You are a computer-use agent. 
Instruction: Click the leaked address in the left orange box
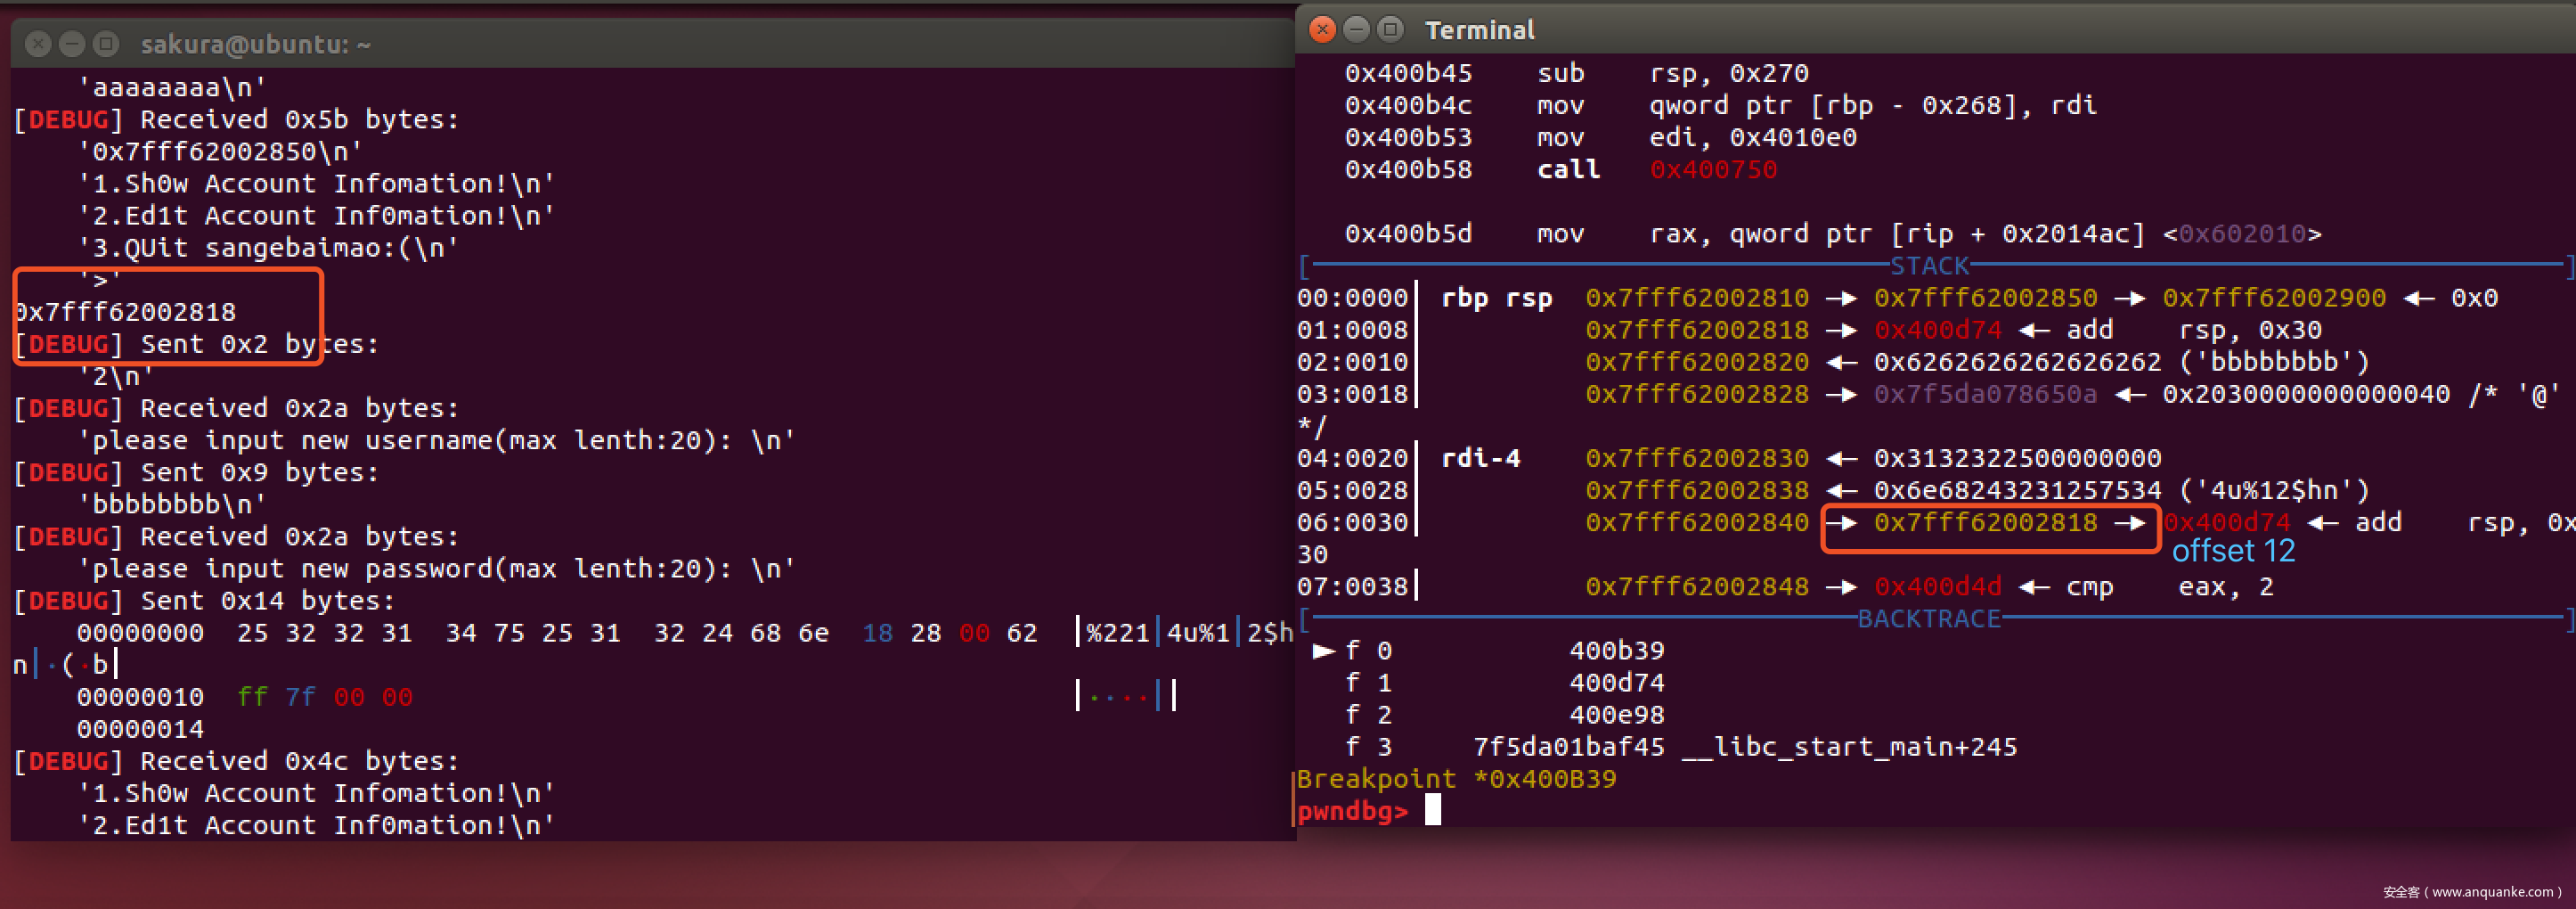point(127,312)
